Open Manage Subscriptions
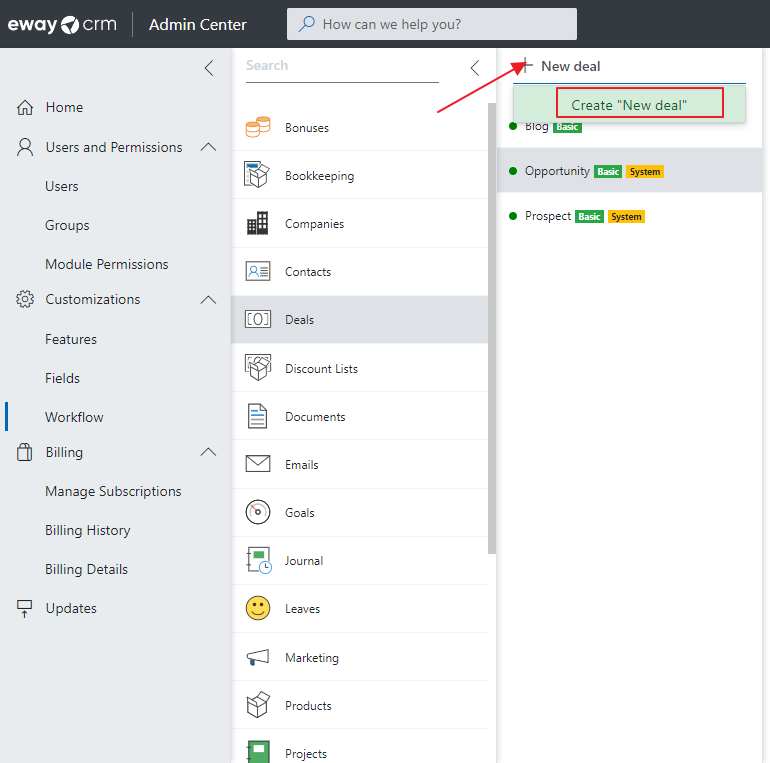The width and height of the screenshot is (770, 763). [115, 491]
